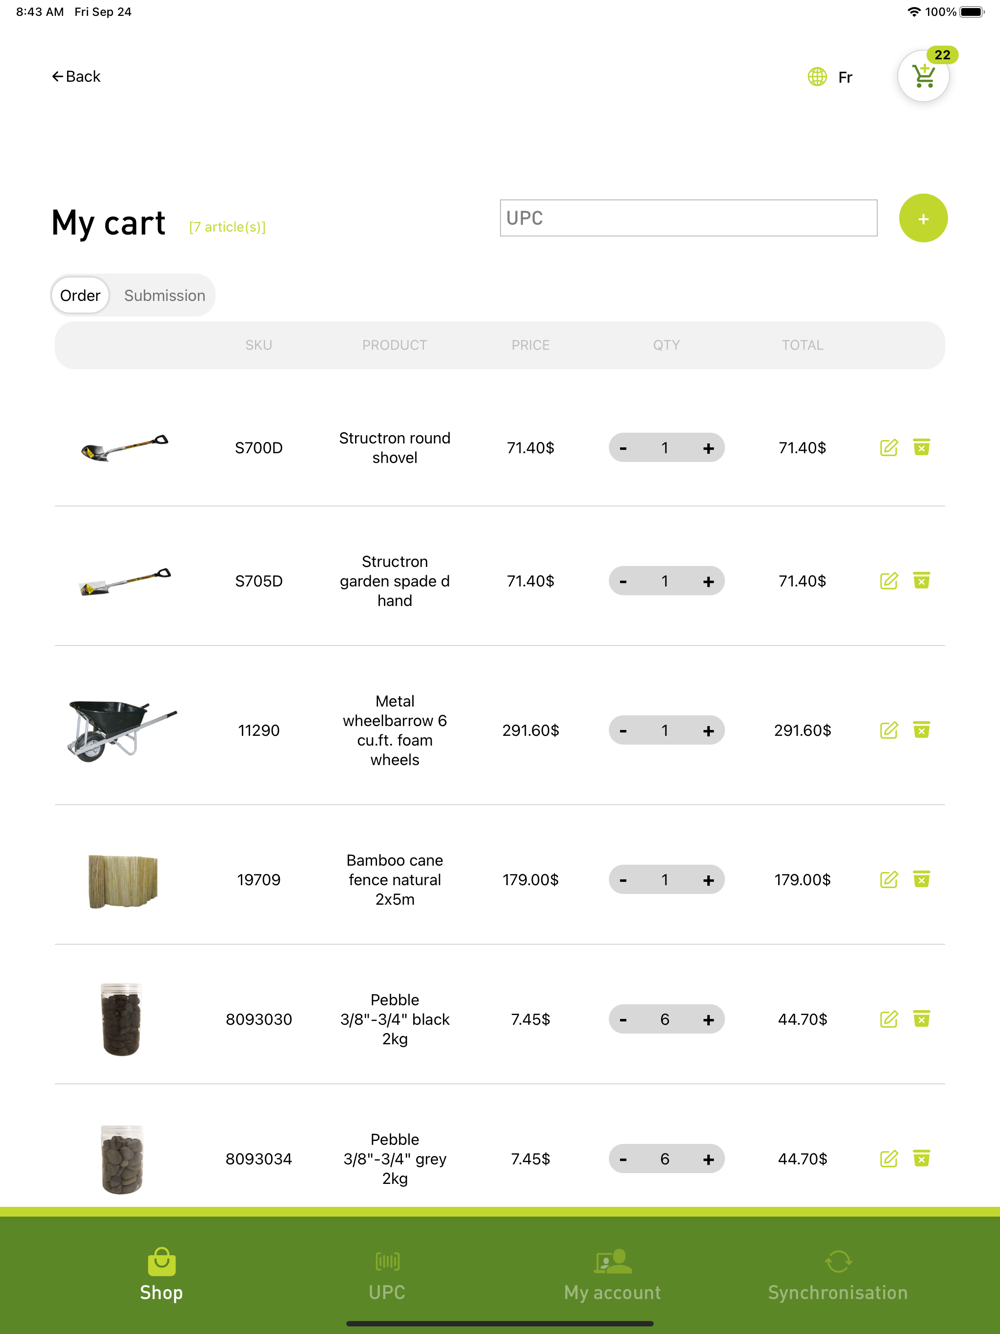Image resolution: width=1000 pixels, height=1334 pixels.
Task: Open the Synchronisation tab
Action: tap(838, 1275)
